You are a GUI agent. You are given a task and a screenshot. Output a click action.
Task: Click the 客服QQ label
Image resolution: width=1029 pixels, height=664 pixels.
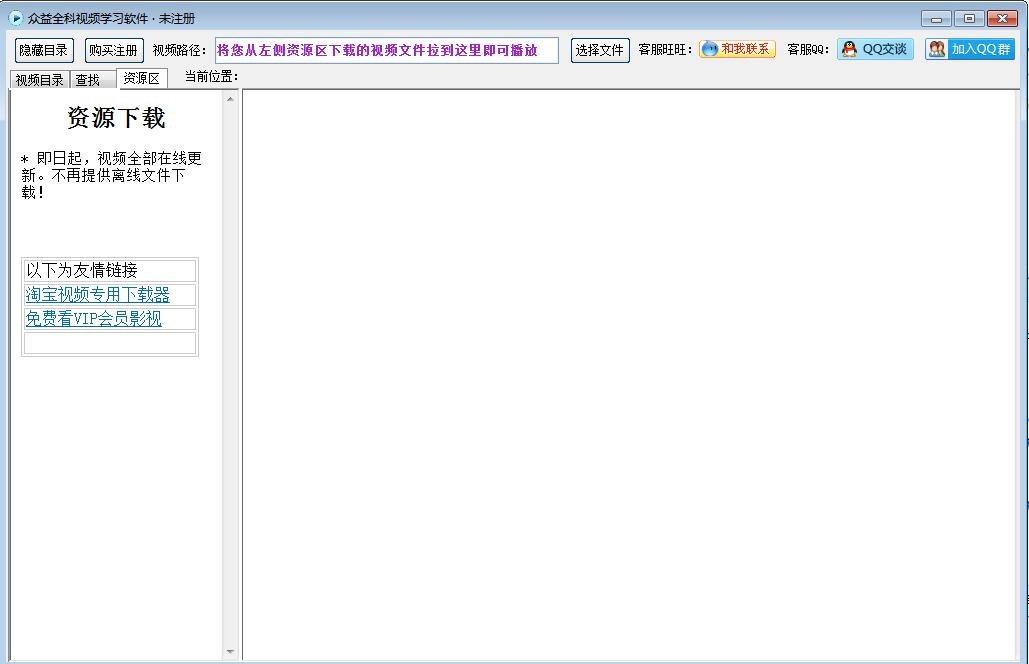pos(808,49)
